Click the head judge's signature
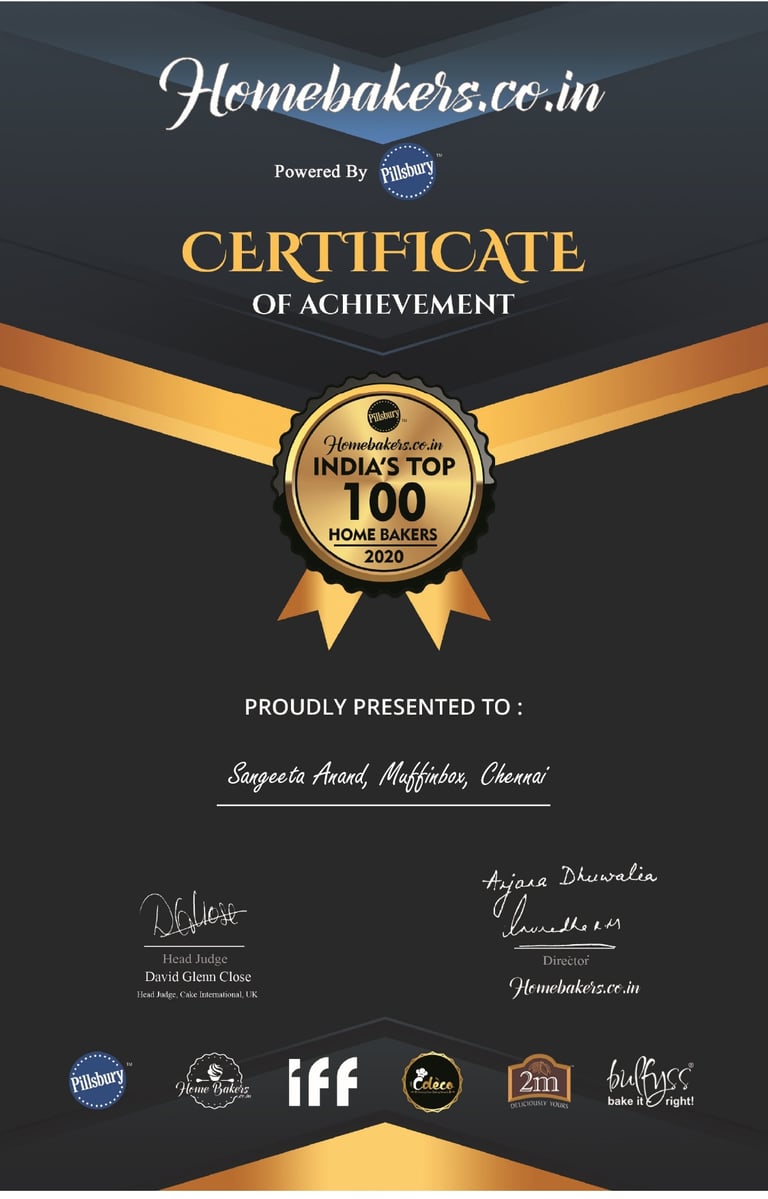This screenshot has width=768, height=1199. [193, 915]
